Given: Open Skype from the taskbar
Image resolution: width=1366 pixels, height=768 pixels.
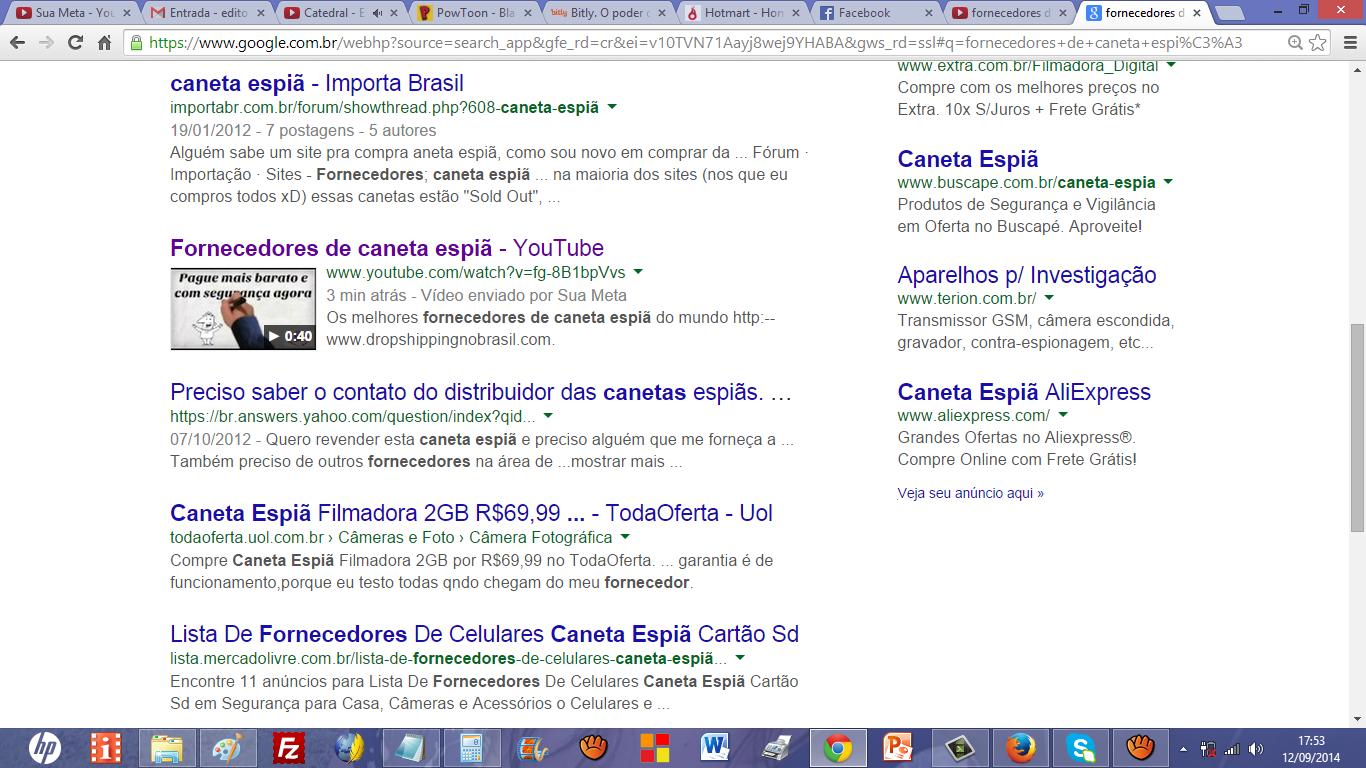Looking at the screenshot, I should coord(1080,747).
